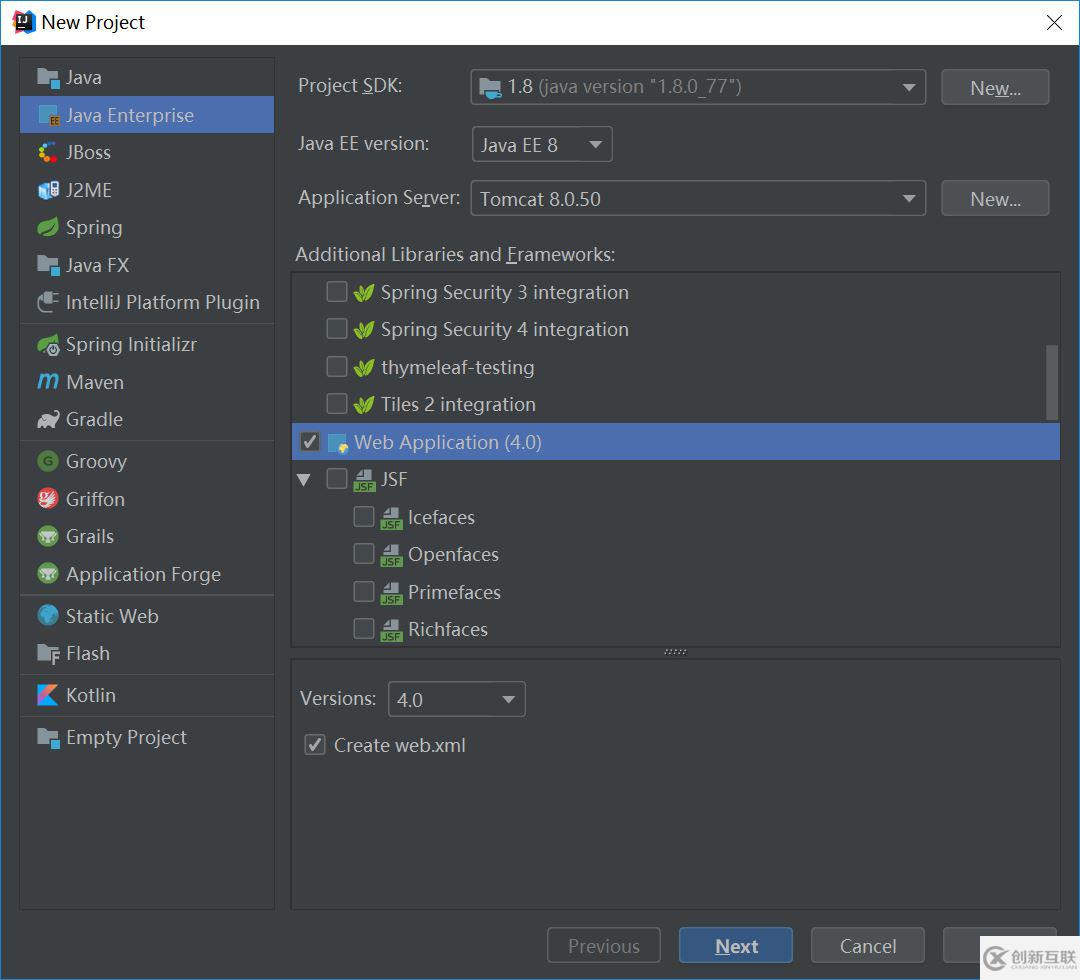
Task: Enable Spring Security 3 integration checkbox
Action: click(336, 292)
